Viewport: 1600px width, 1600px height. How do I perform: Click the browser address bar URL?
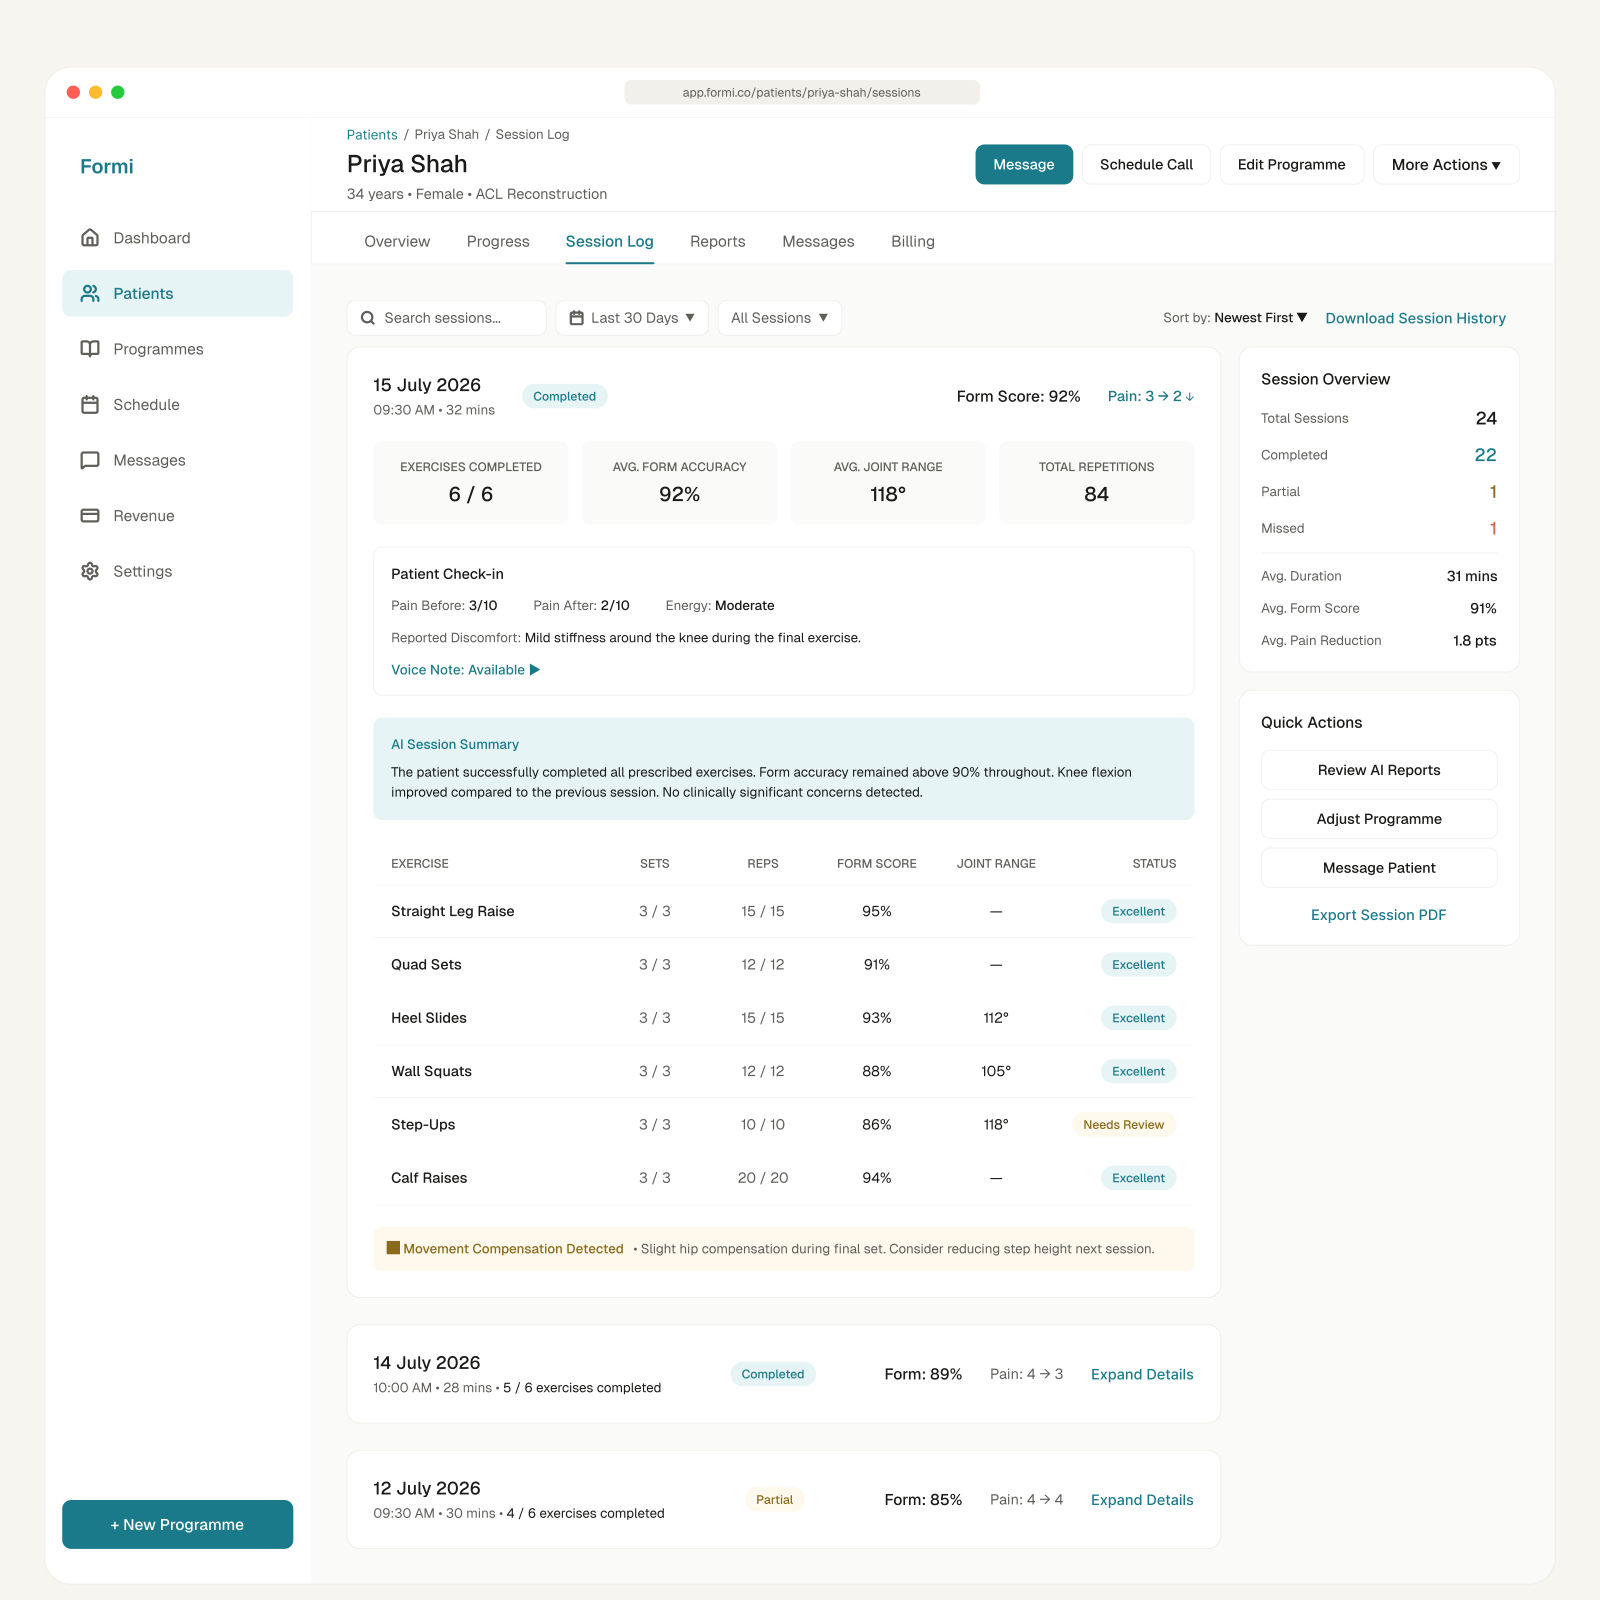[802, 92]
